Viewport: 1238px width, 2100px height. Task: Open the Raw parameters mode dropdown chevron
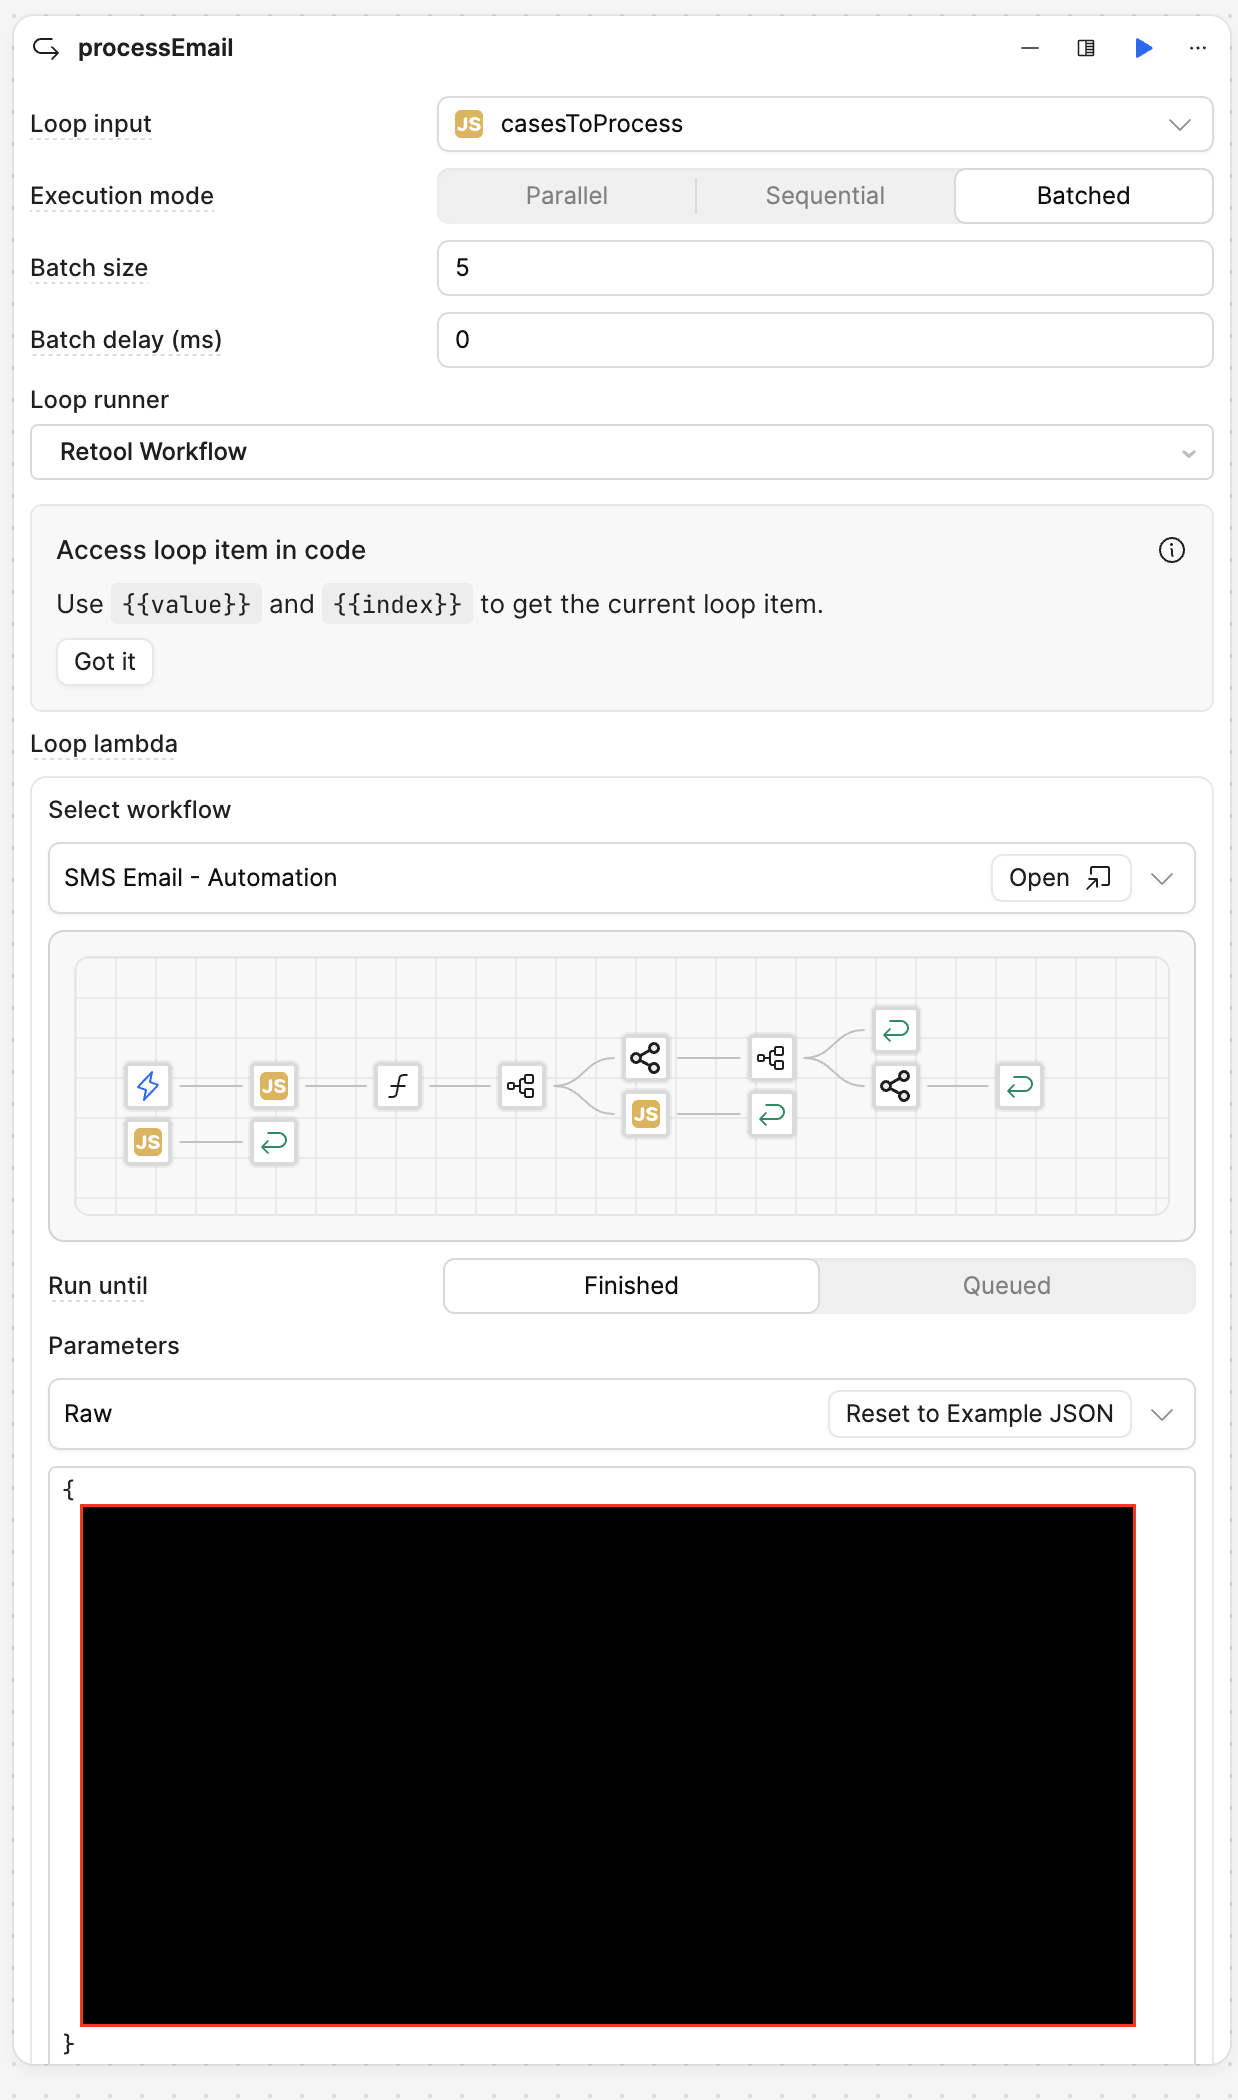coord(1161,1414)
